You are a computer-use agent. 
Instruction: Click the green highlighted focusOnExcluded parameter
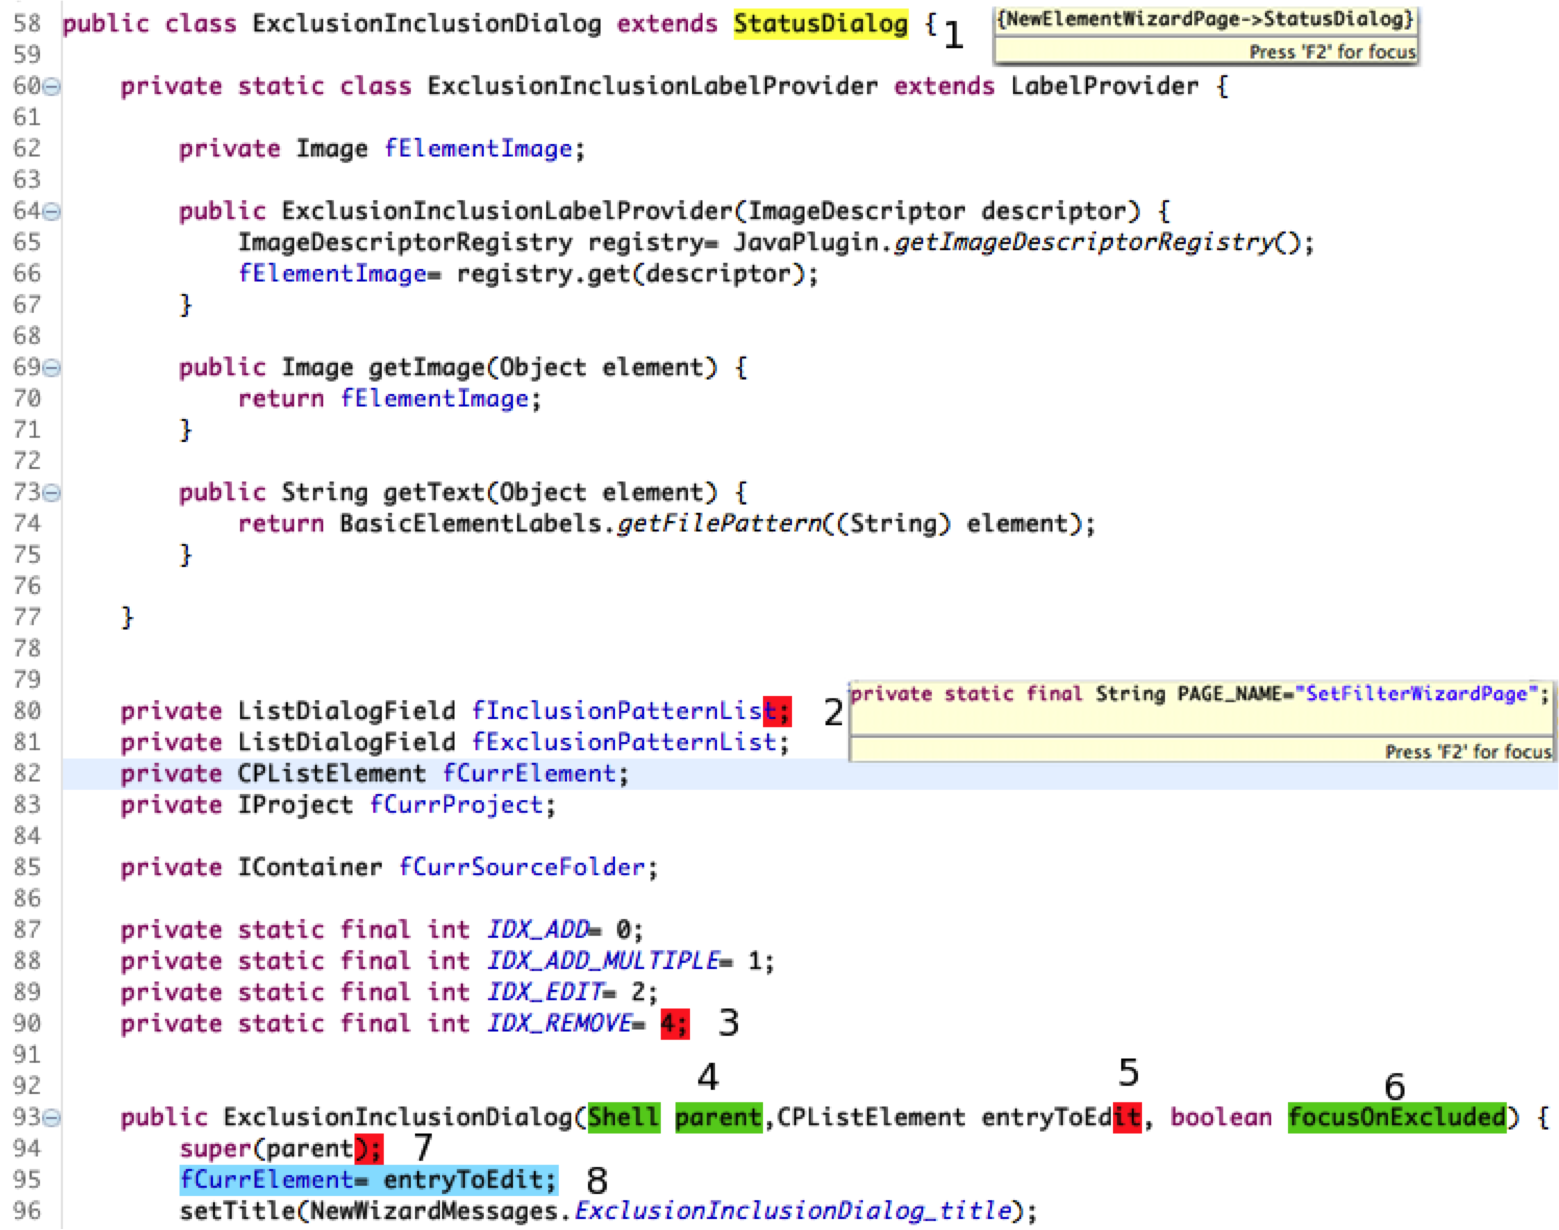tap(1396, 1117)
